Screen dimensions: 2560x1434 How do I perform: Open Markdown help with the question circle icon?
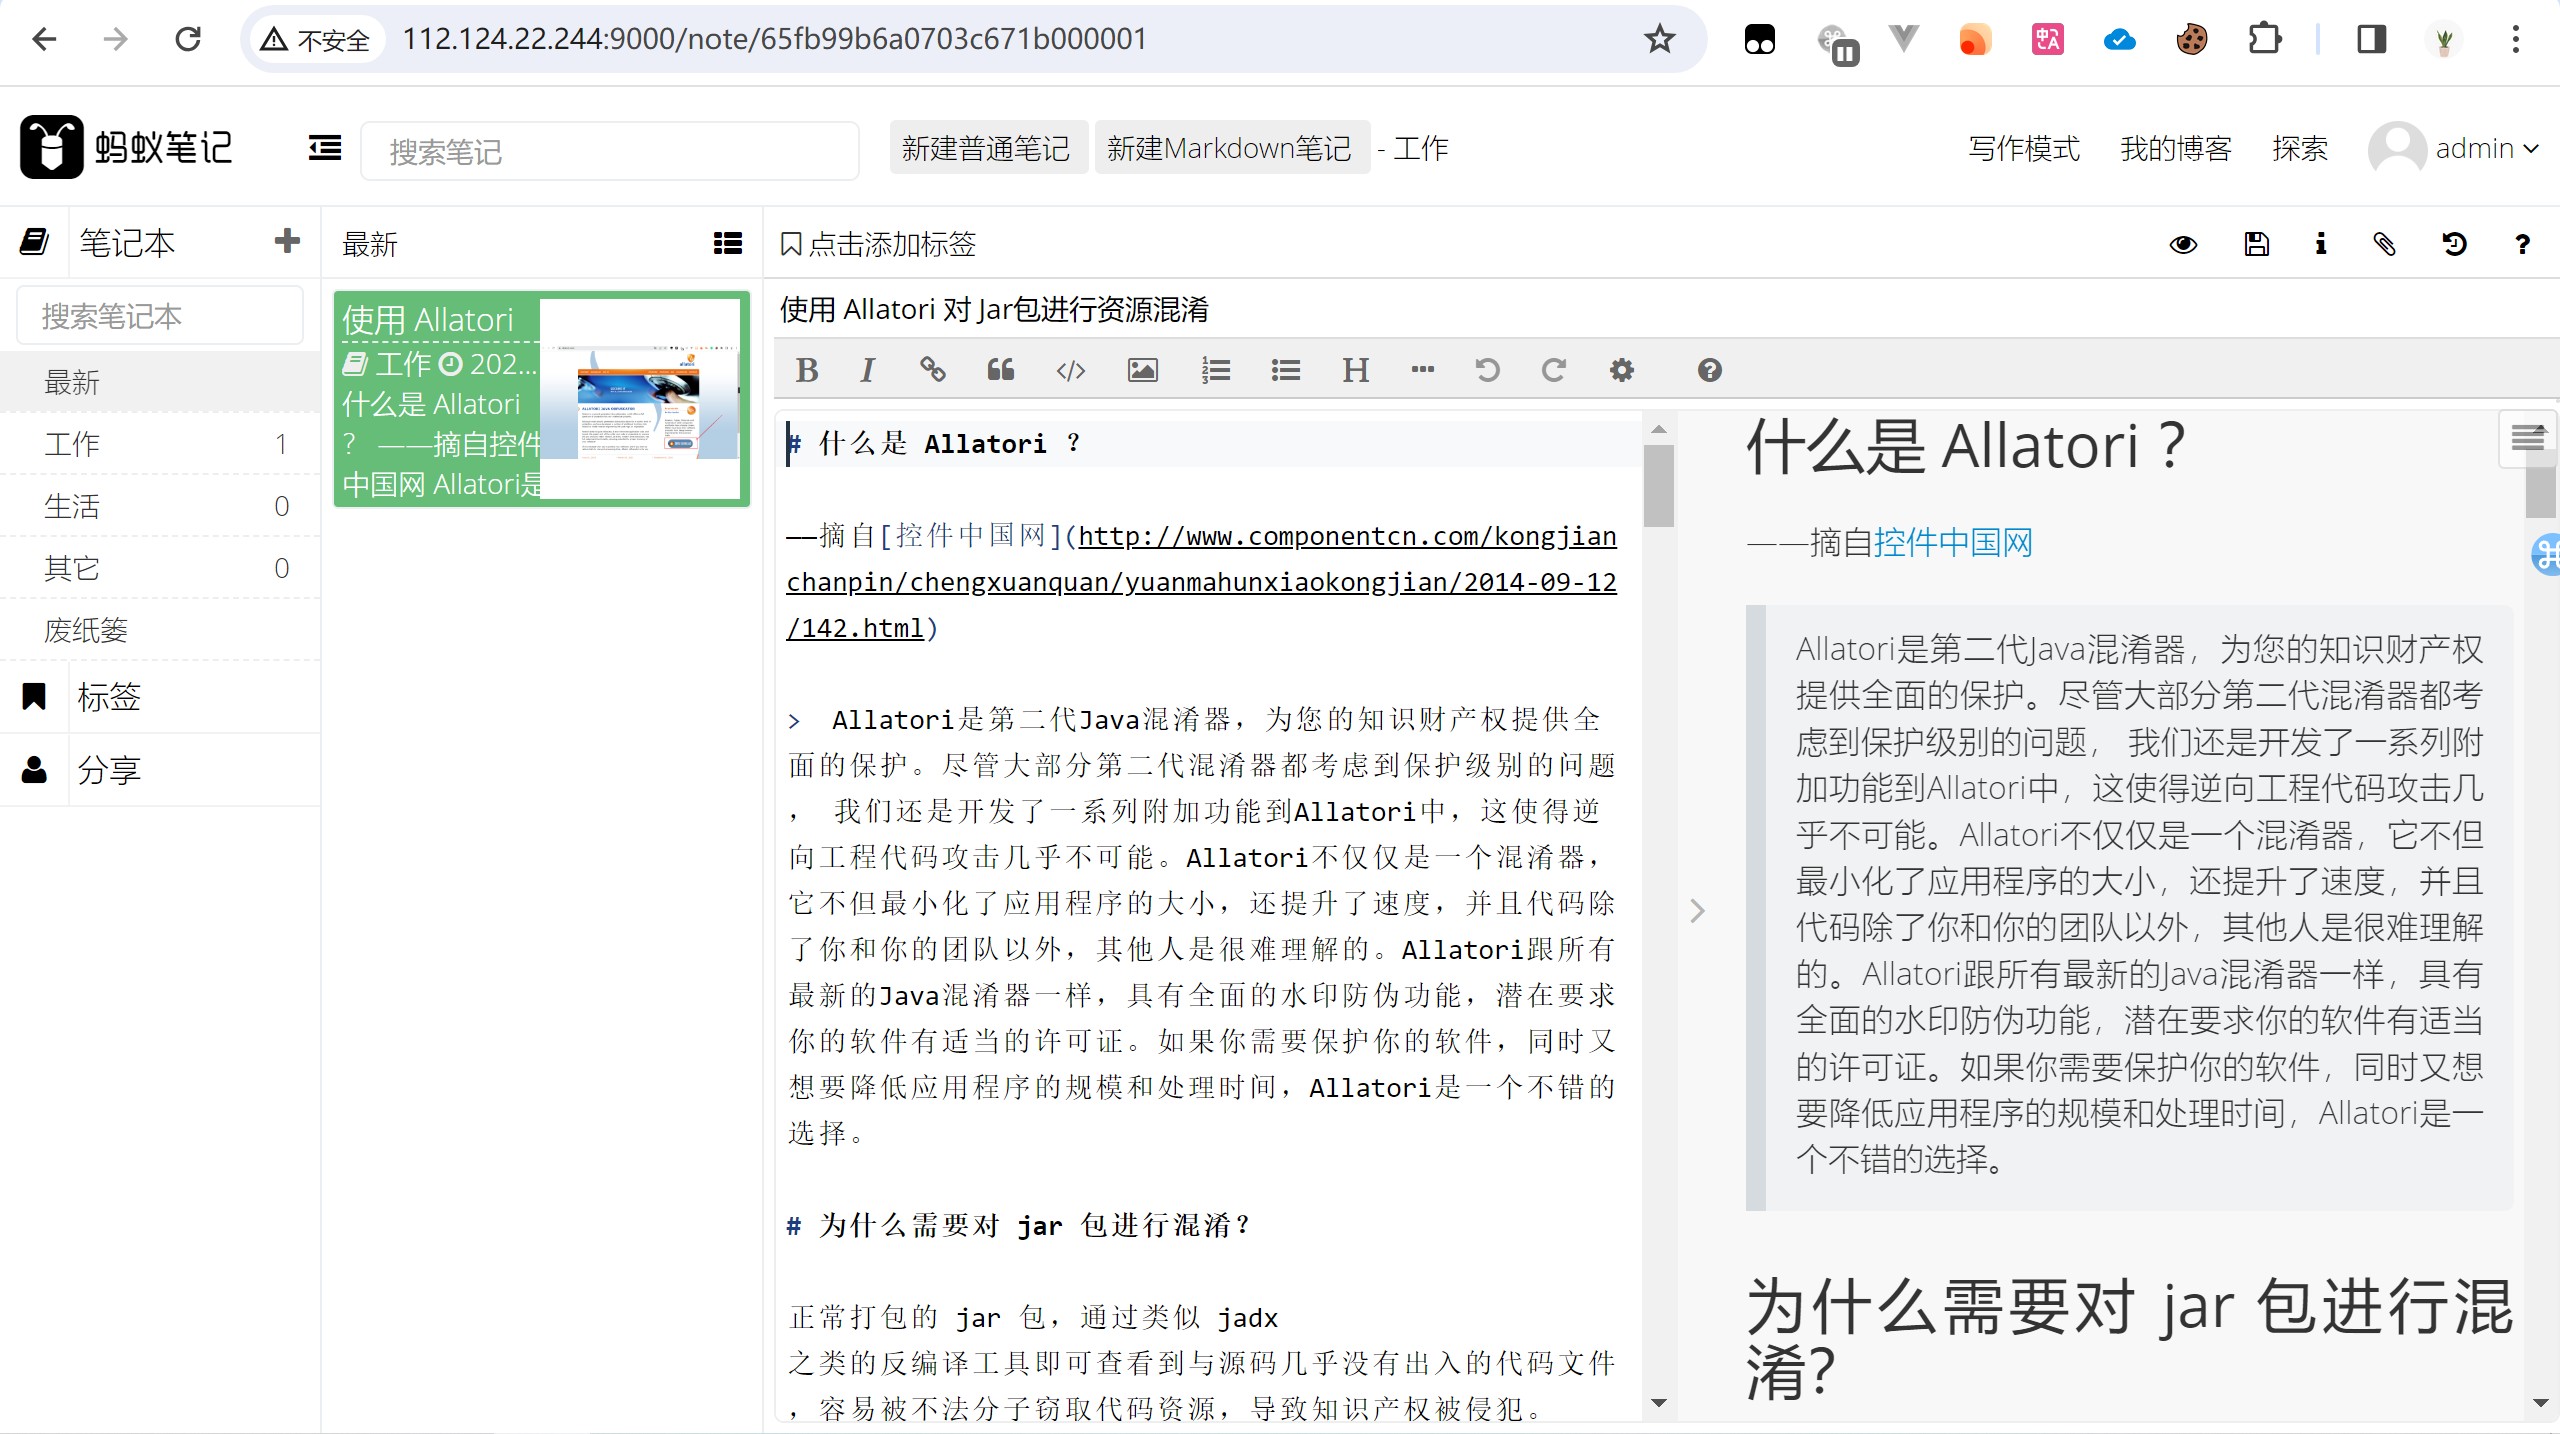(x=1709, y=370)
